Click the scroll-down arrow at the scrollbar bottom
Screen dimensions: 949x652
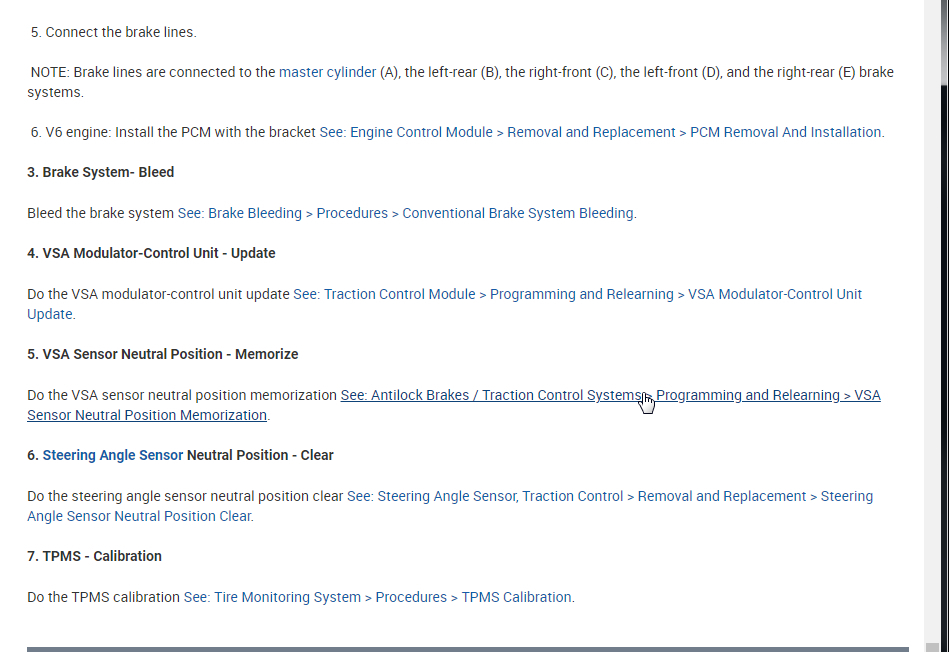click(x=943, y=645)
